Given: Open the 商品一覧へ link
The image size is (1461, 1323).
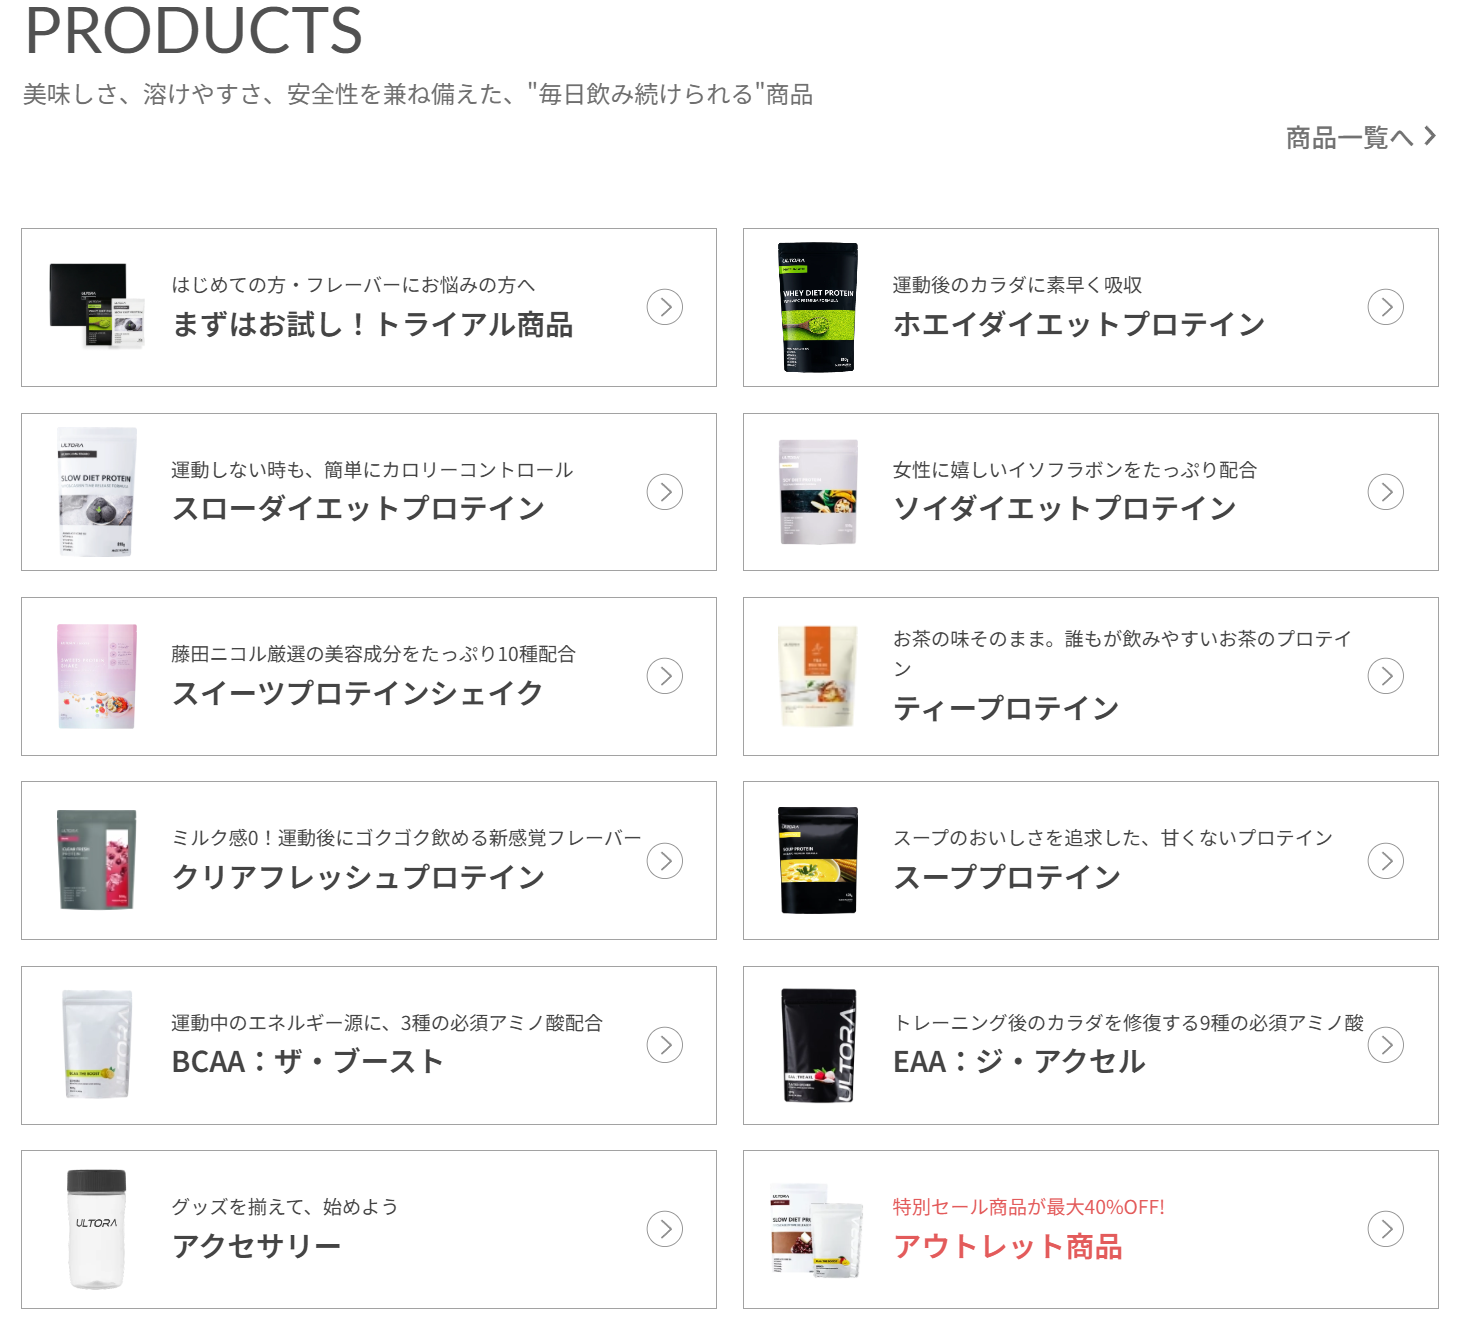Looking at the screenshot, I should 1361,137.
